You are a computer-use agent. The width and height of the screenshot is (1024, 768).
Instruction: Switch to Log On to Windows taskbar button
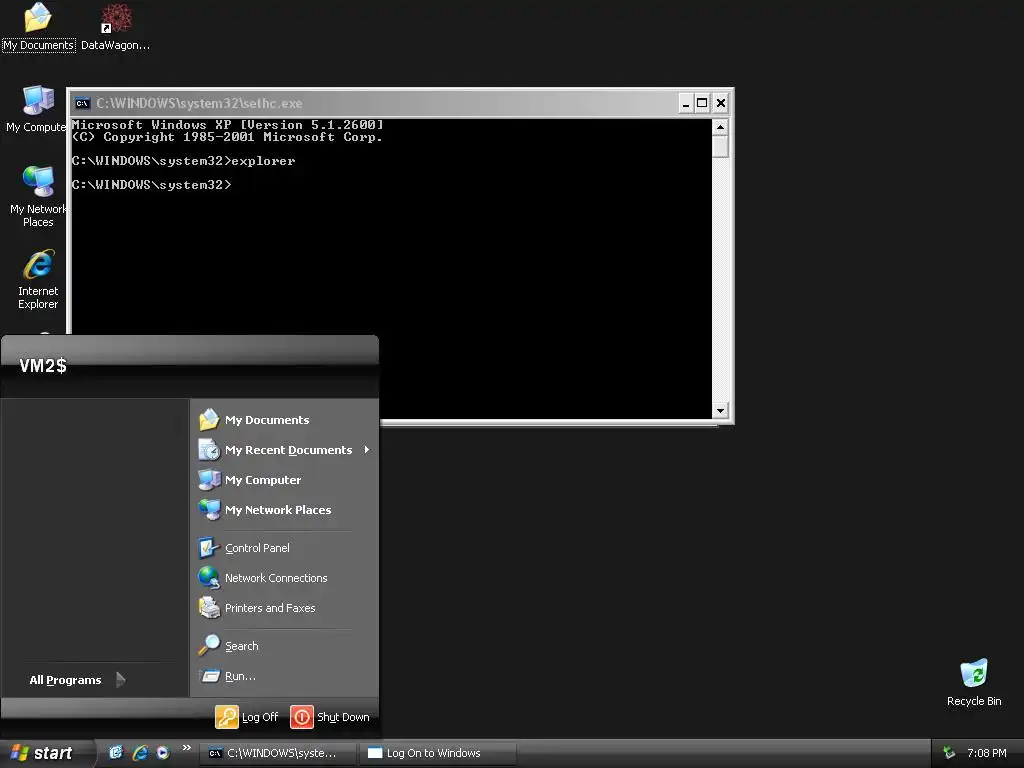click(x=438, y=754)
